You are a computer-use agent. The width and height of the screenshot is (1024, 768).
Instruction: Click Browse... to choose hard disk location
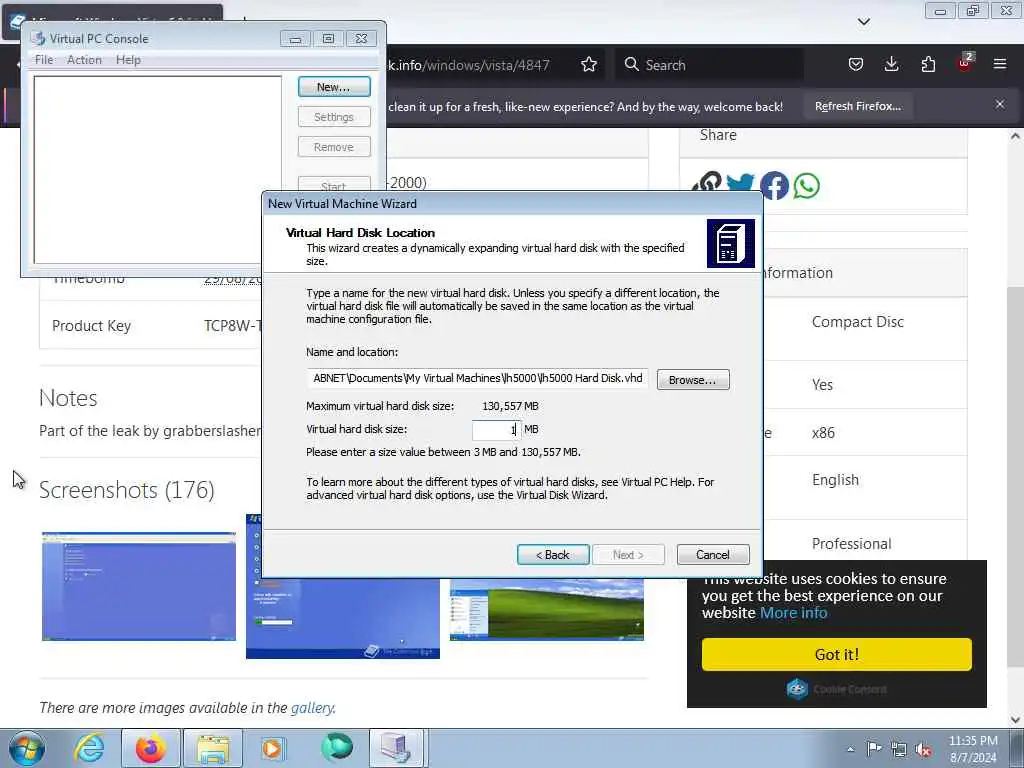click(x=692, y=380)
